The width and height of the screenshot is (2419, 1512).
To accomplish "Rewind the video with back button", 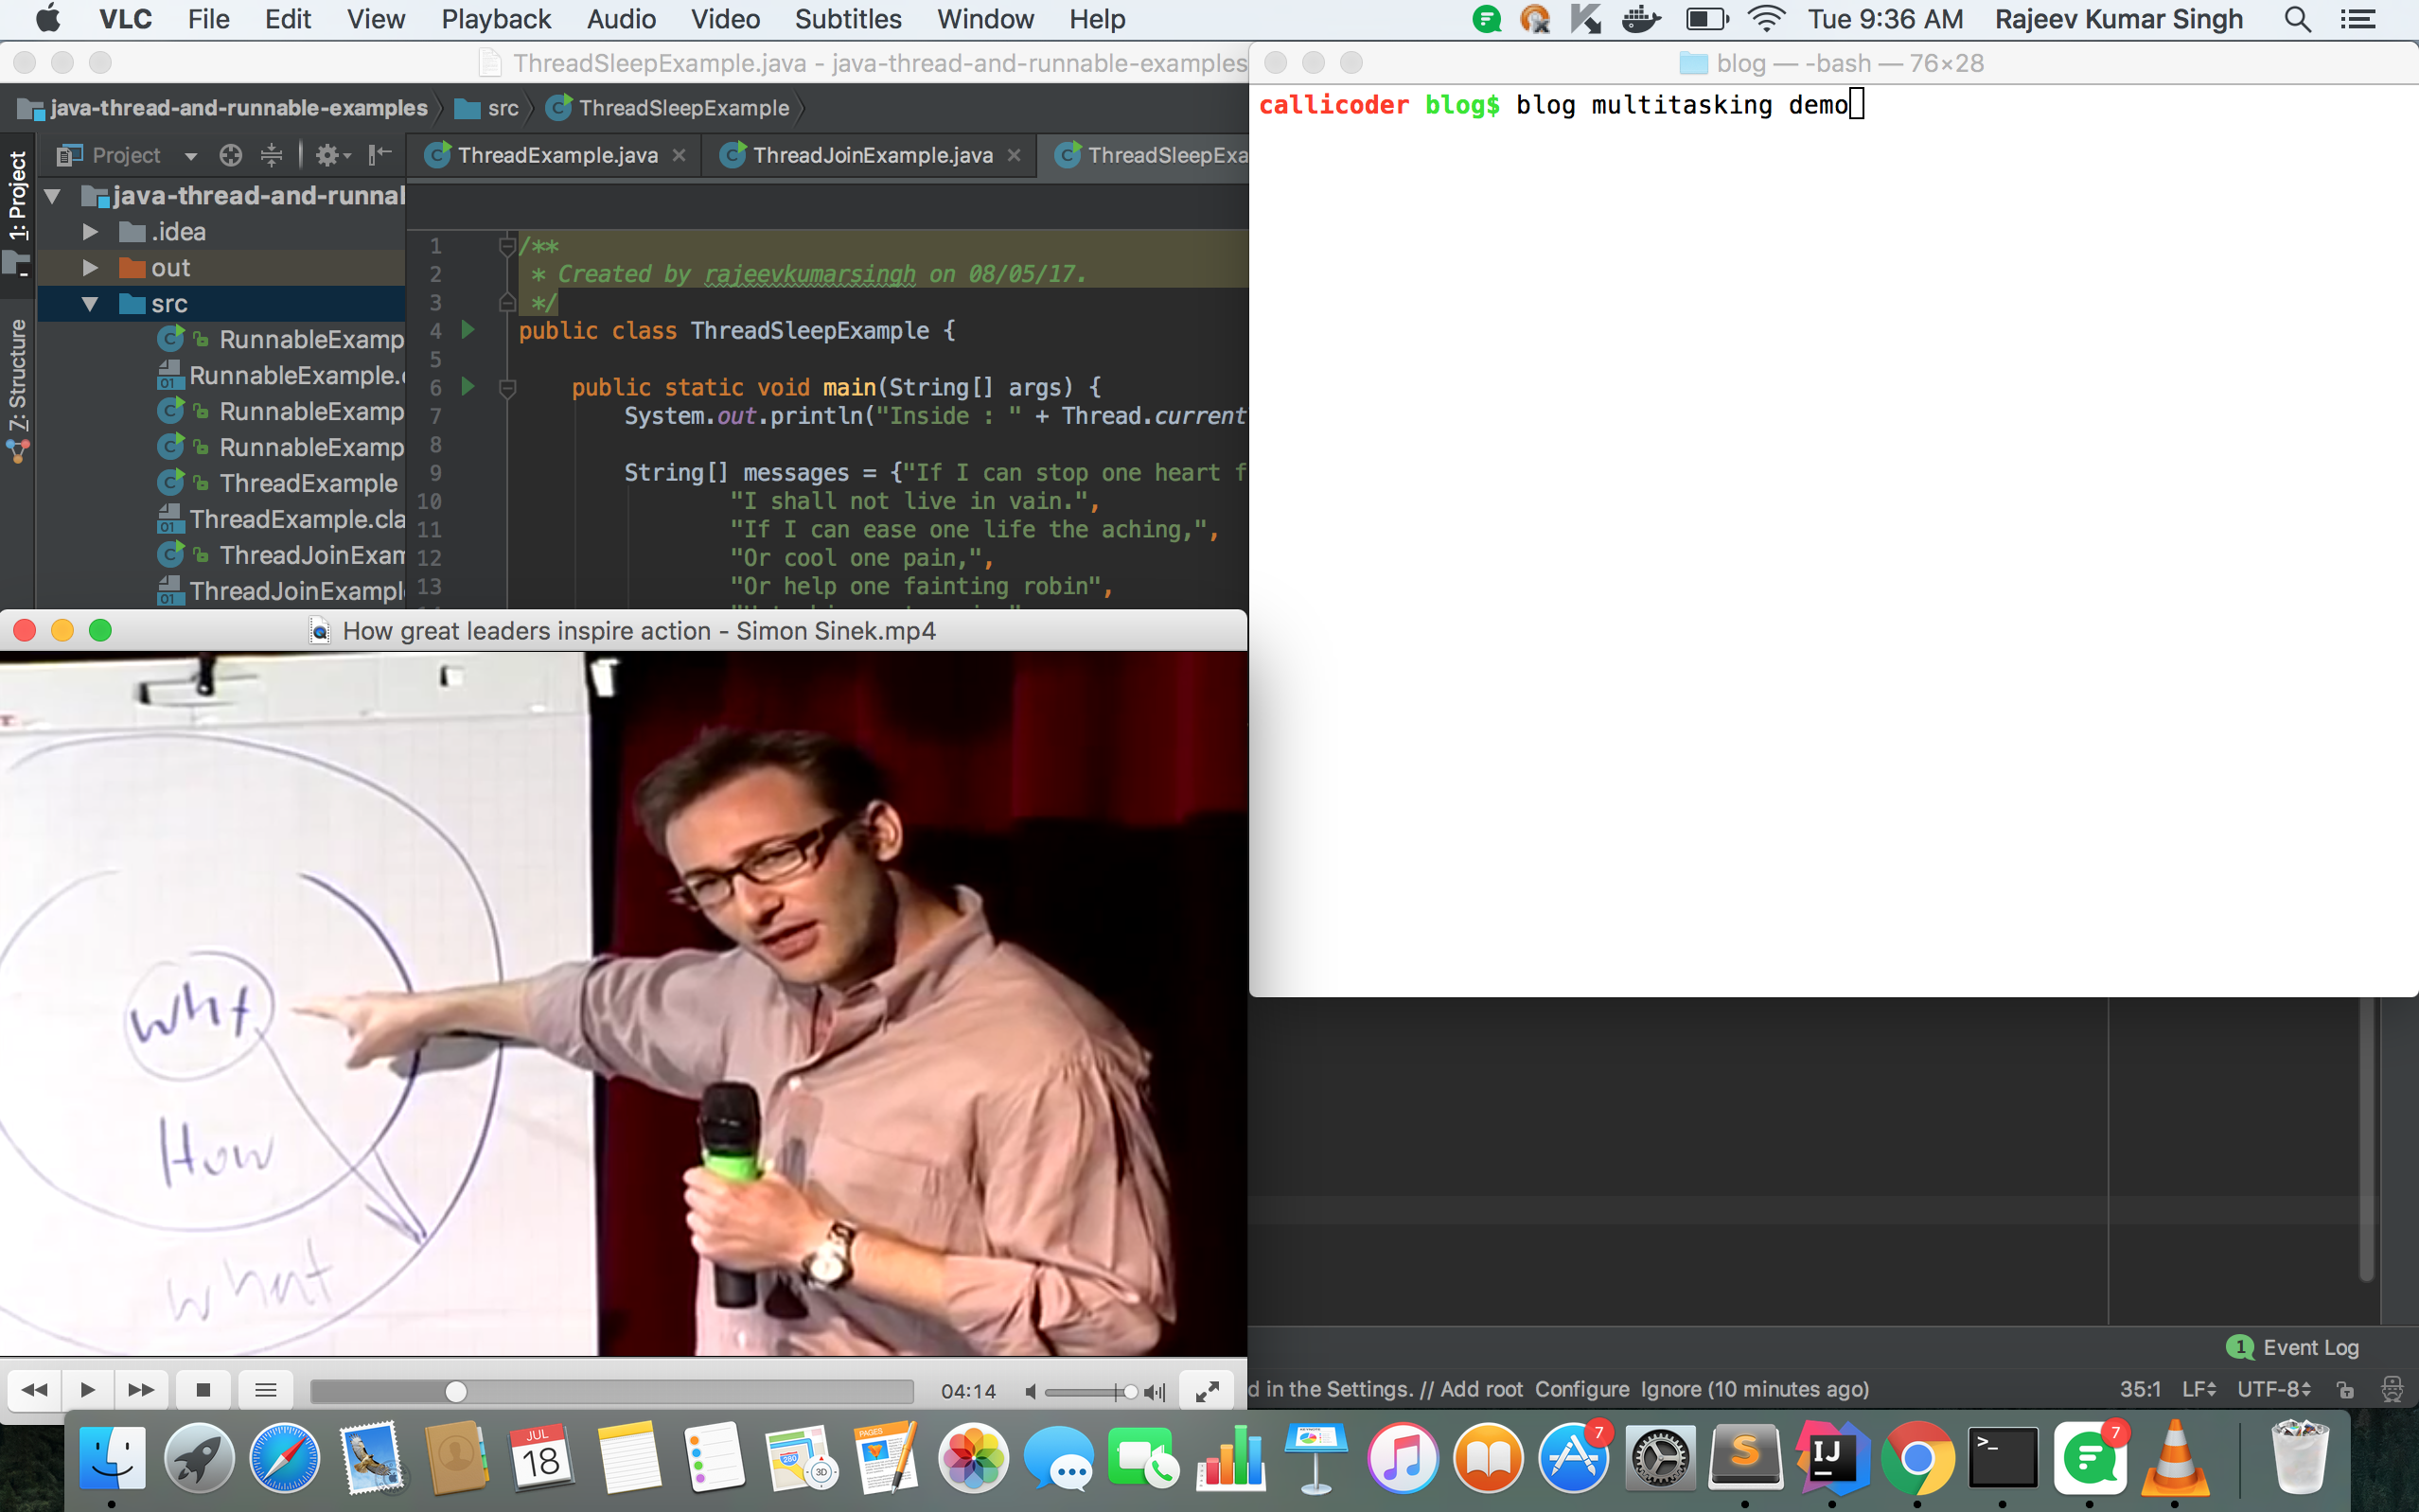I will (x=35, y=1390).
